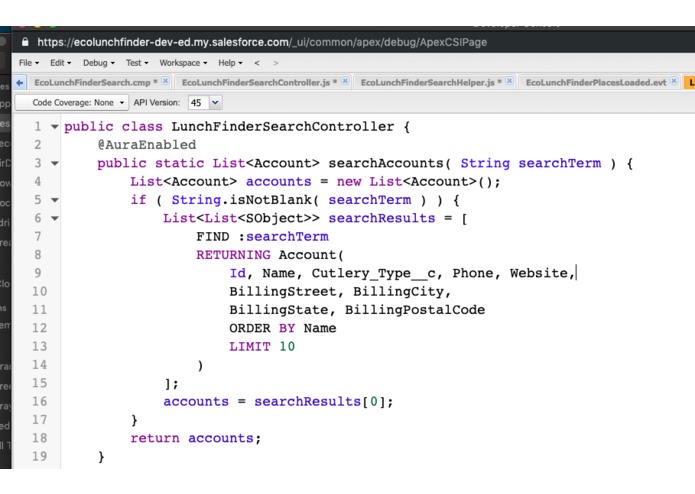Click 'RETURNING' keyword on line 8
The image size is (695, 494).
pyautogui.click(x=233, y=255)
